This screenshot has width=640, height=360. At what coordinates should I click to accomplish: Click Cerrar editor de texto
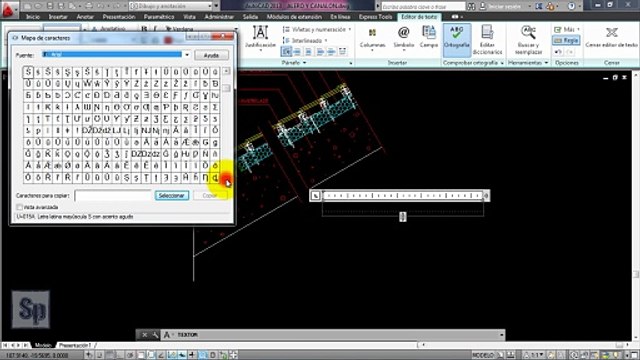point(611,37)
